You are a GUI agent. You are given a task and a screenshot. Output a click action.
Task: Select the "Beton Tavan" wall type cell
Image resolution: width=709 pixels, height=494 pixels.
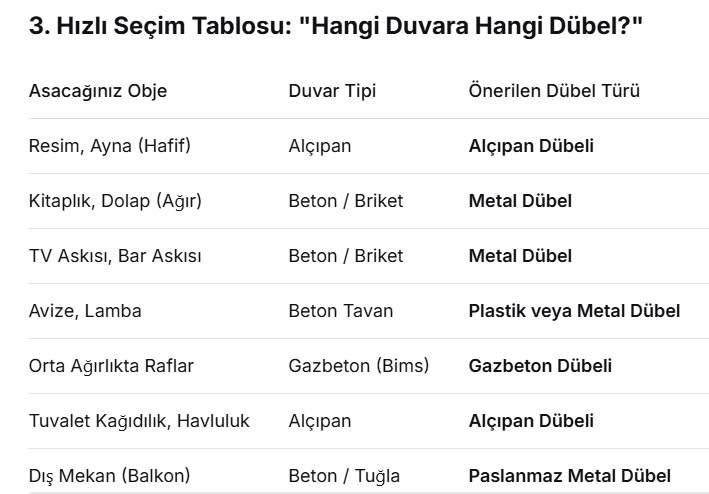341,311
